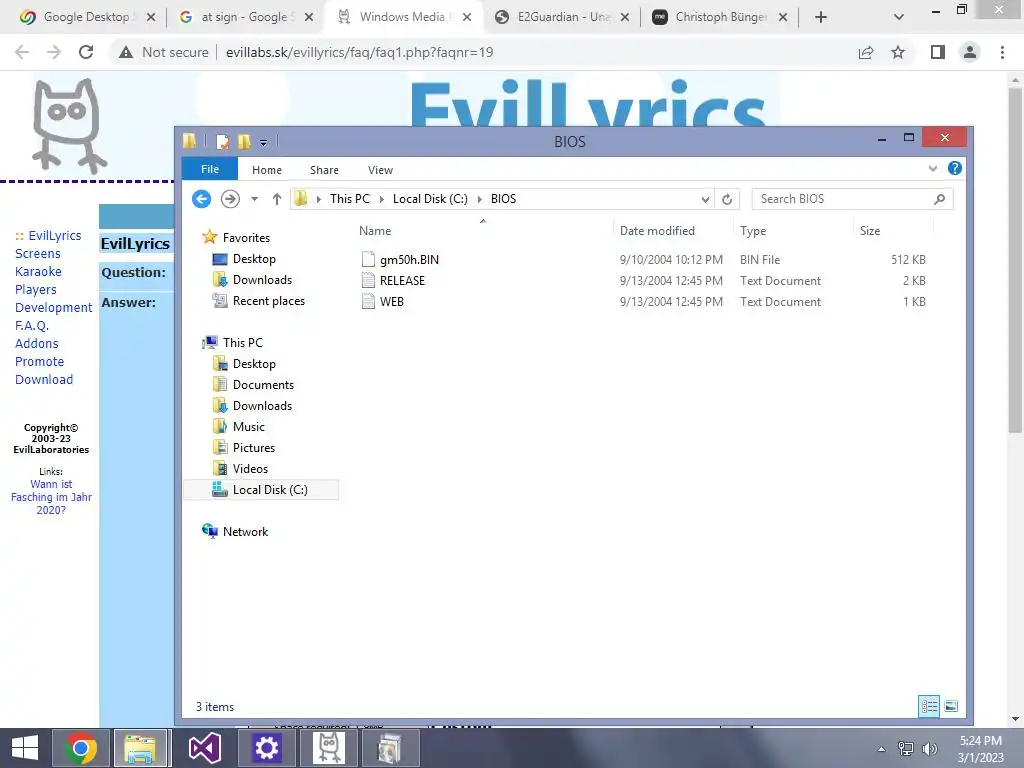Refresh the BIOS folder view
The image size is (1024, 768).
click(x=727, y=199)
